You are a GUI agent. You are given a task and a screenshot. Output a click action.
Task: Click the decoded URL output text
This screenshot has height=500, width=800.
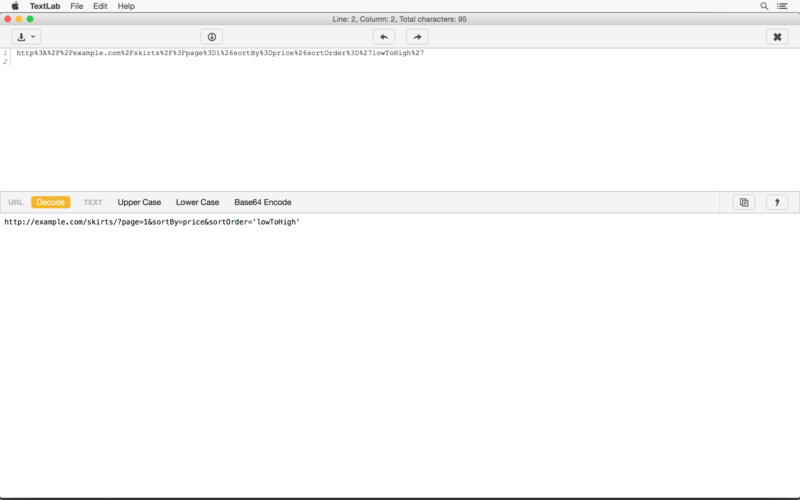tap(152, 222)
